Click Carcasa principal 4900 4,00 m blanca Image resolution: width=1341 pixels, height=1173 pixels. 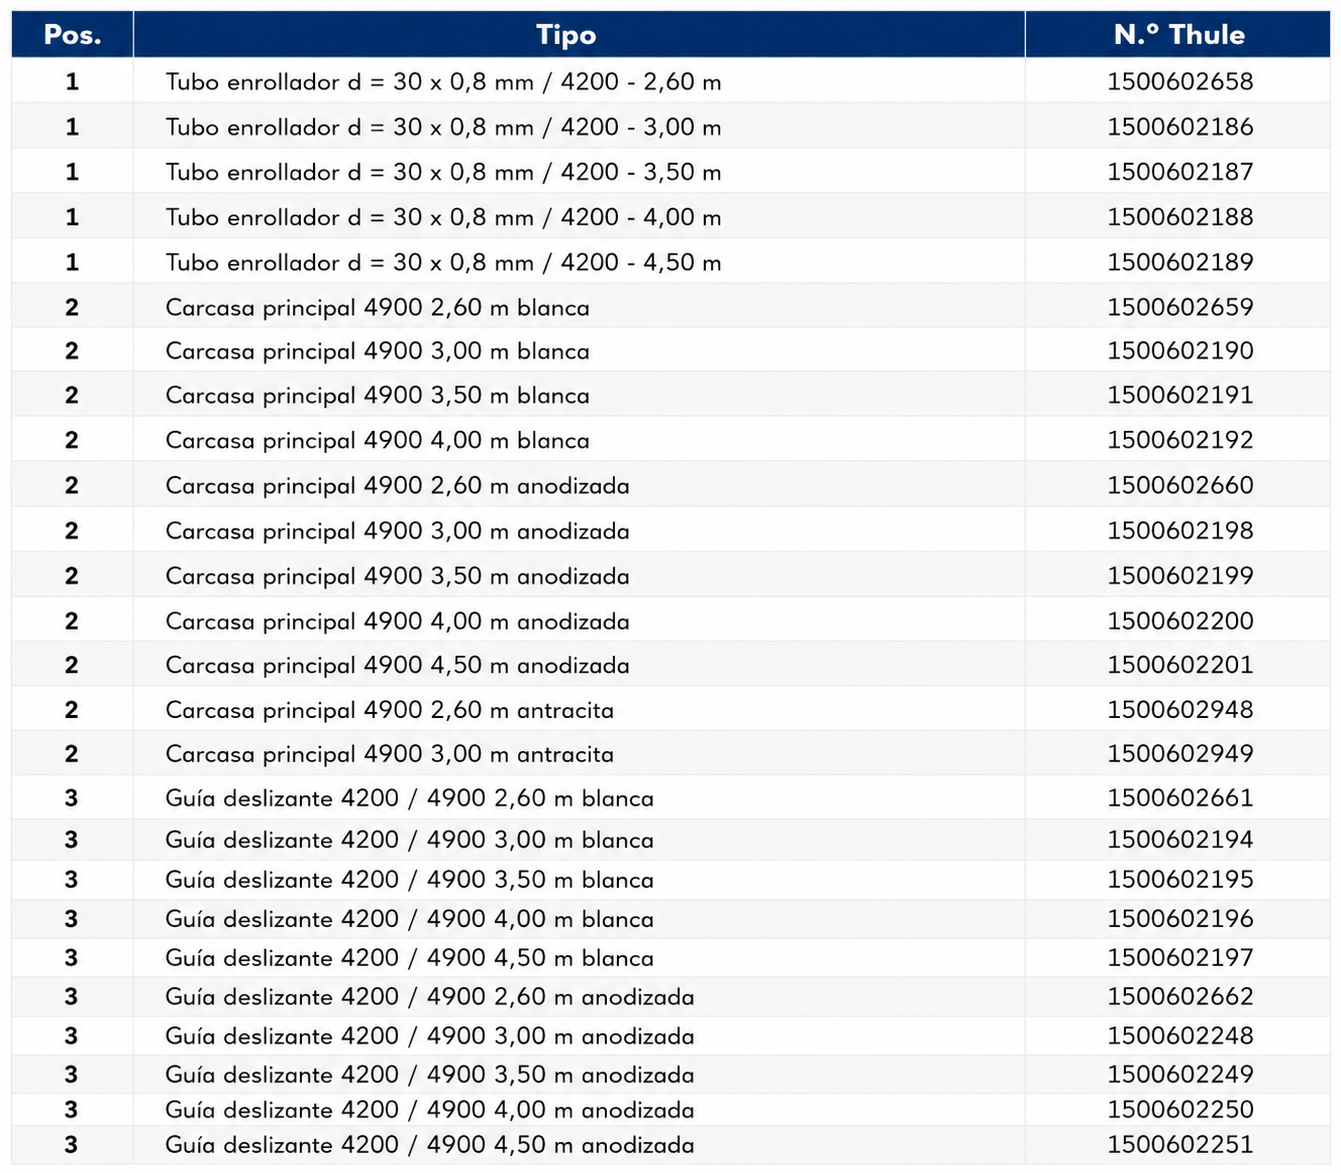pyautogui.click(x=378, y=441)
